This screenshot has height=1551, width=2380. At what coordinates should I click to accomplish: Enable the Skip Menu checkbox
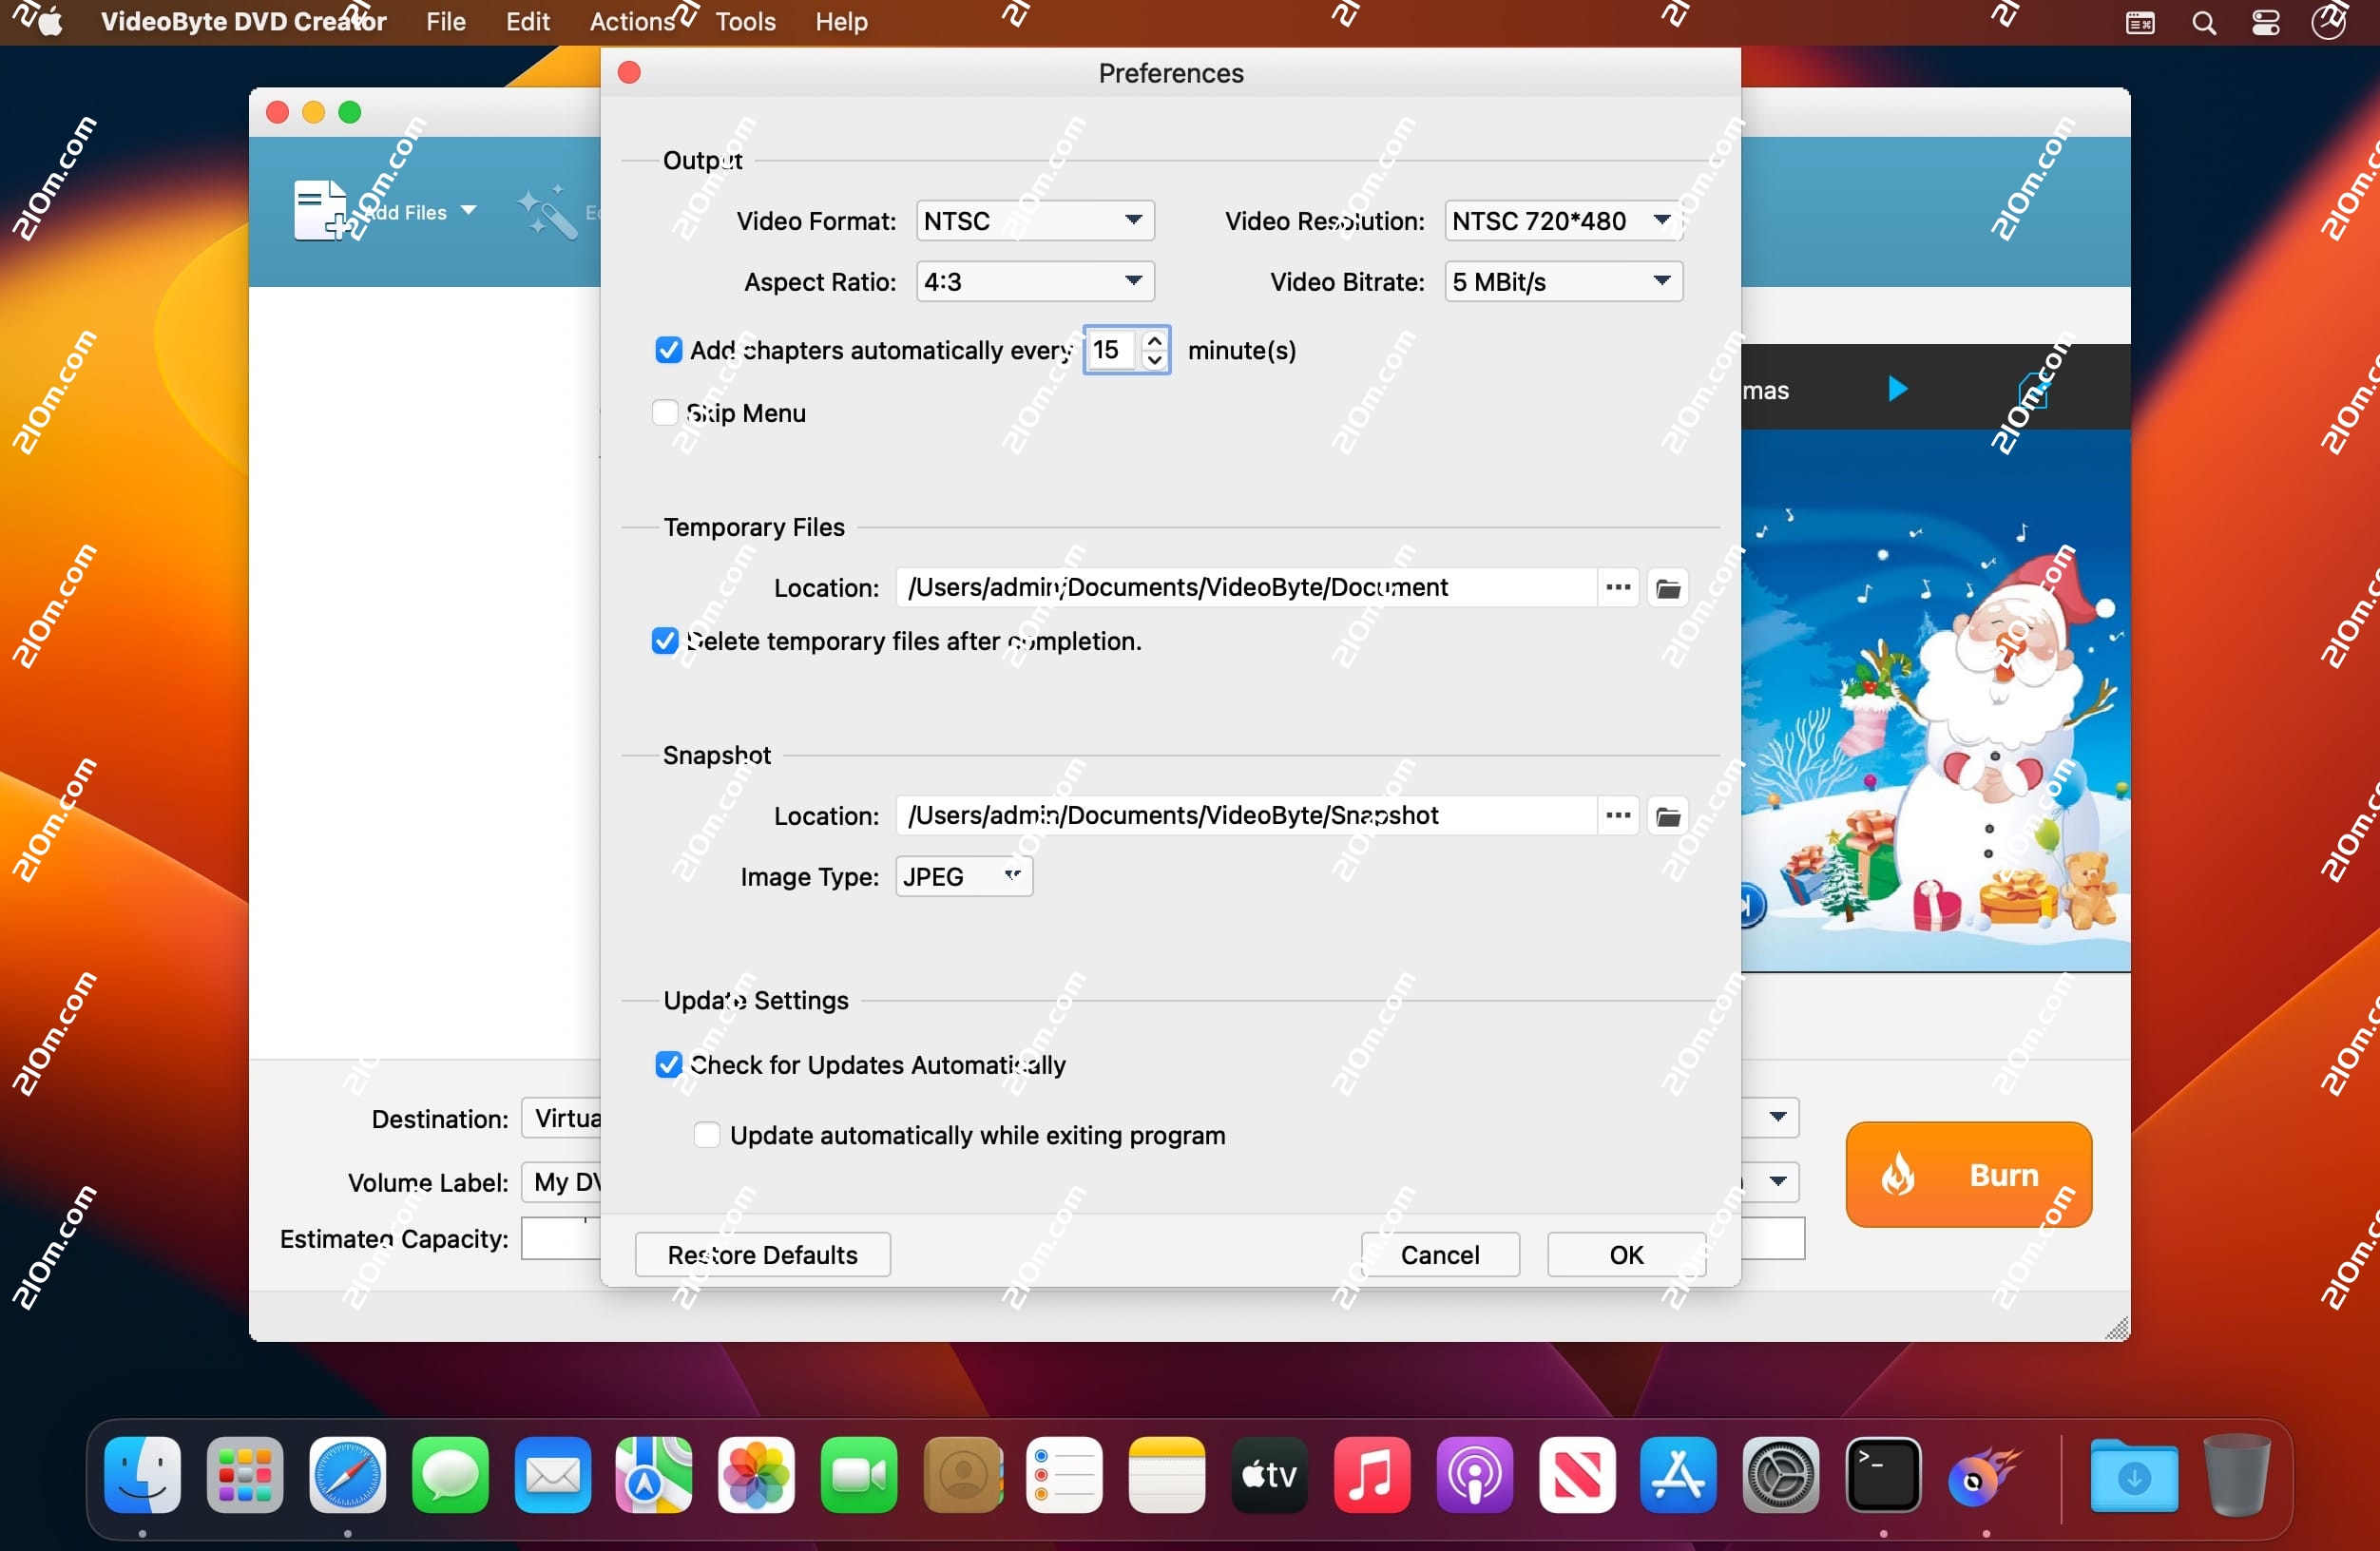[x=666, y=412]
